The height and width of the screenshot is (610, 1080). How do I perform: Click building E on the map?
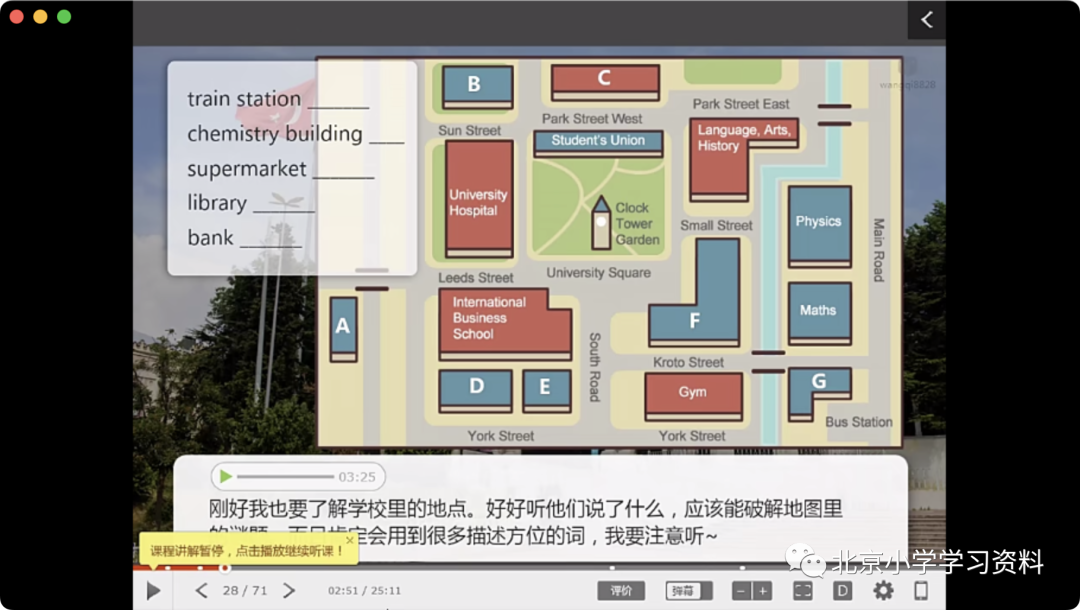click(x=546, y=390)
